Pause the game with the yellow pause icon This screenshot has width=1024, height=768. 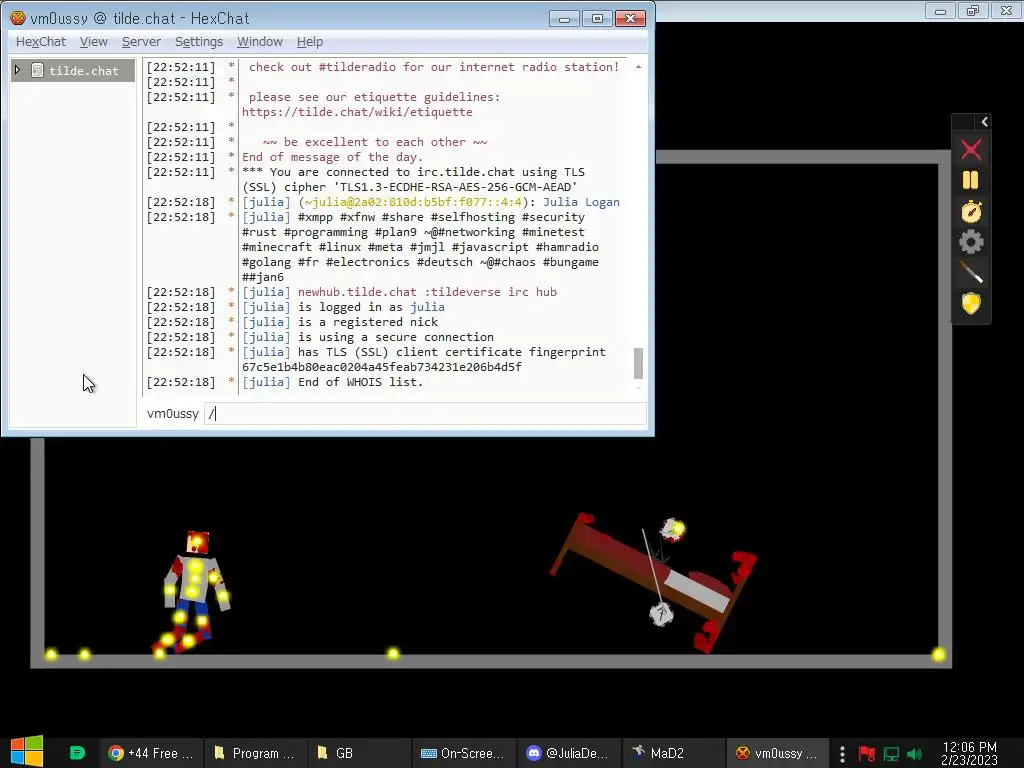(971, 180)
